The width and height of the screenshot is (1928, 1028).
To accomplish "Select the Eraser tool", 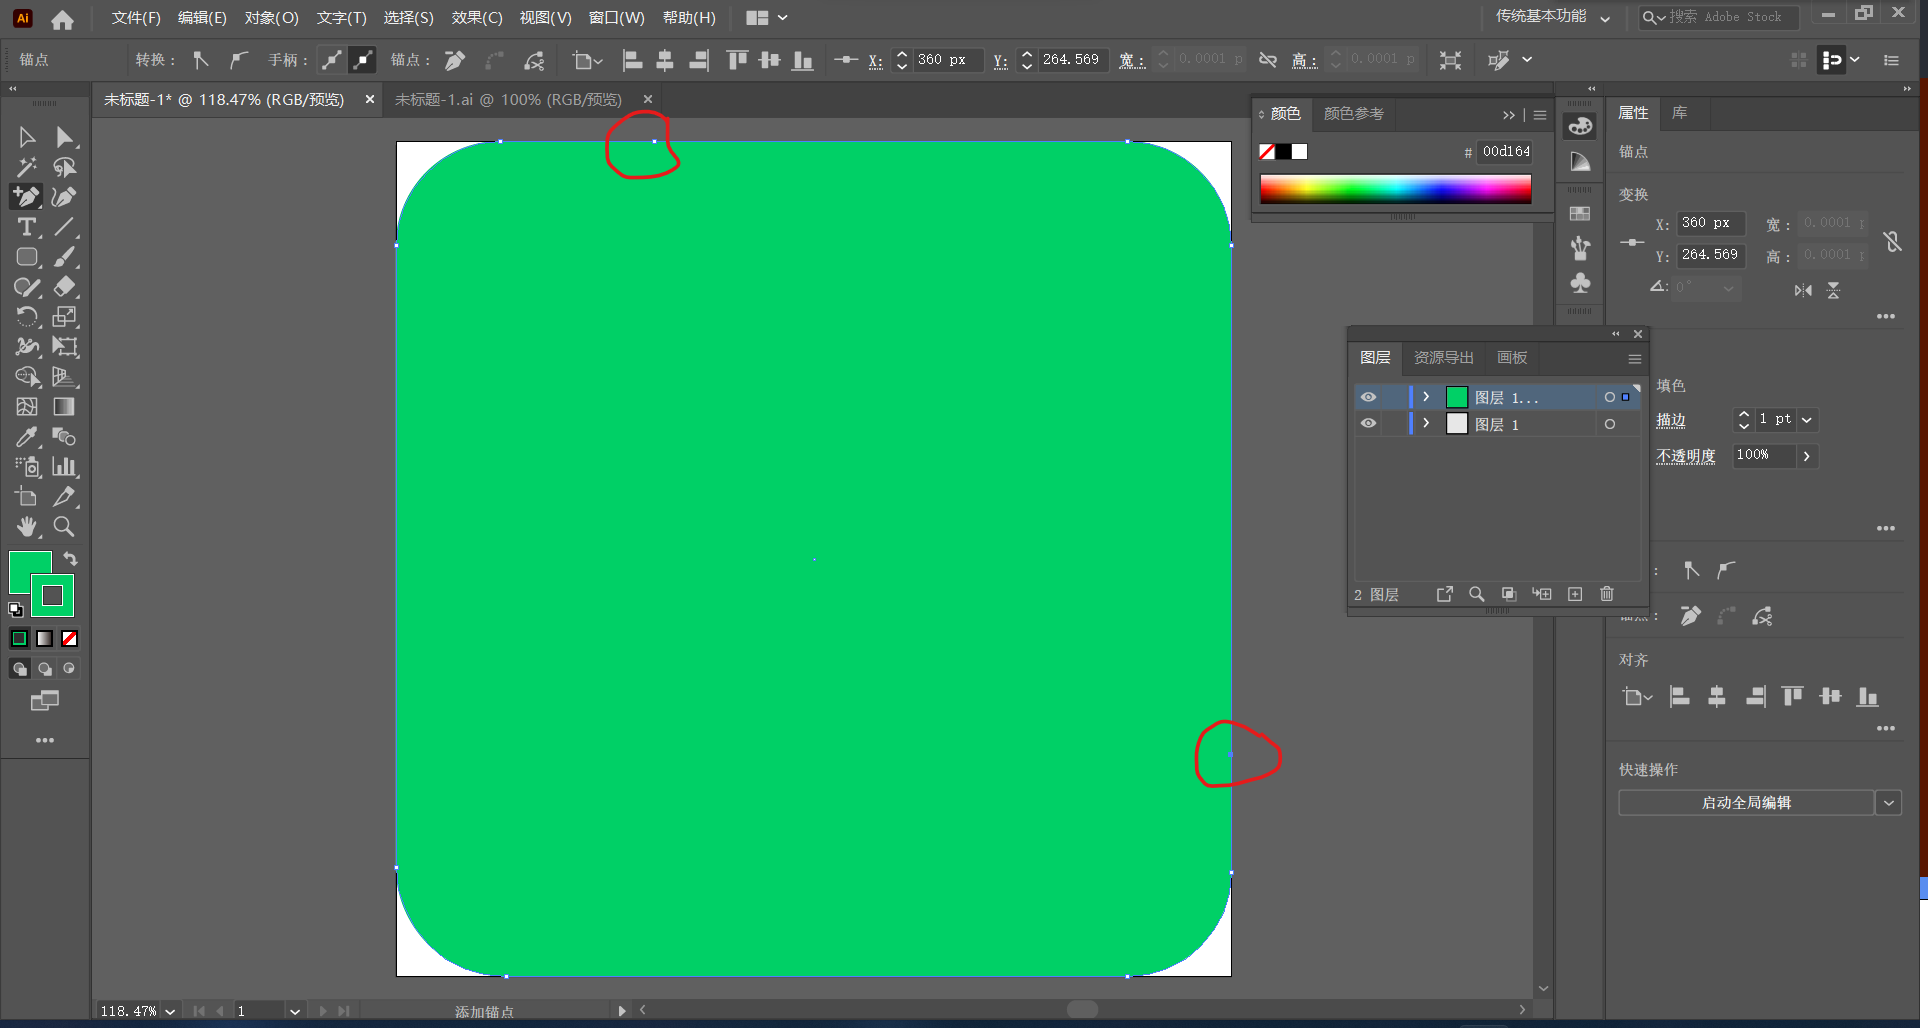I will click(65, 287).
